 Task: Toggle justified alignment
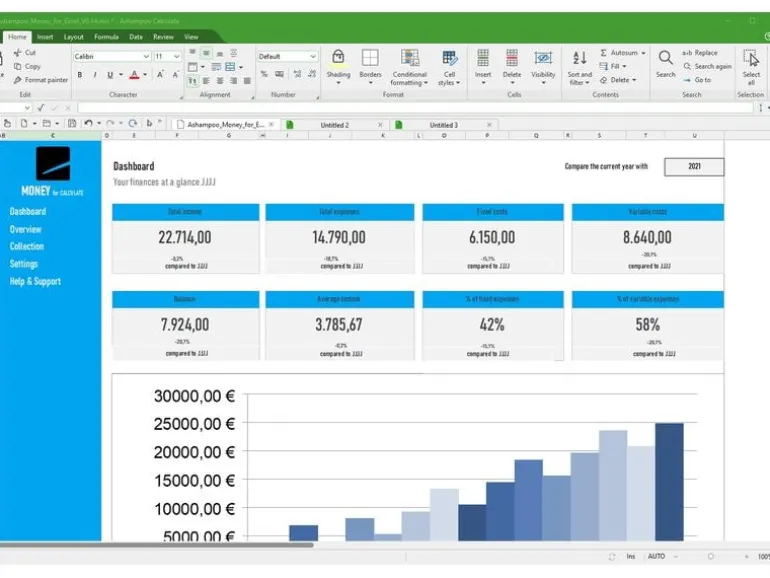pos(247,81)
